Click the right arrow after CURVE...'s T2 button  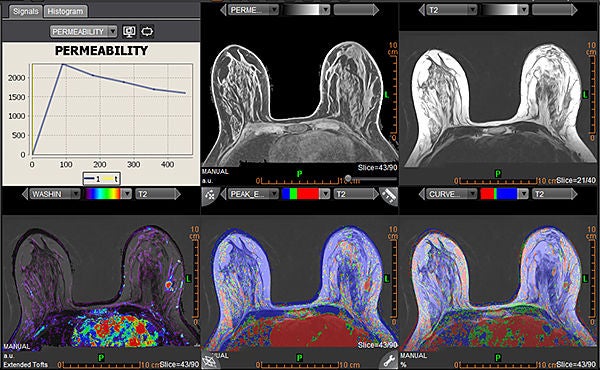574,194
